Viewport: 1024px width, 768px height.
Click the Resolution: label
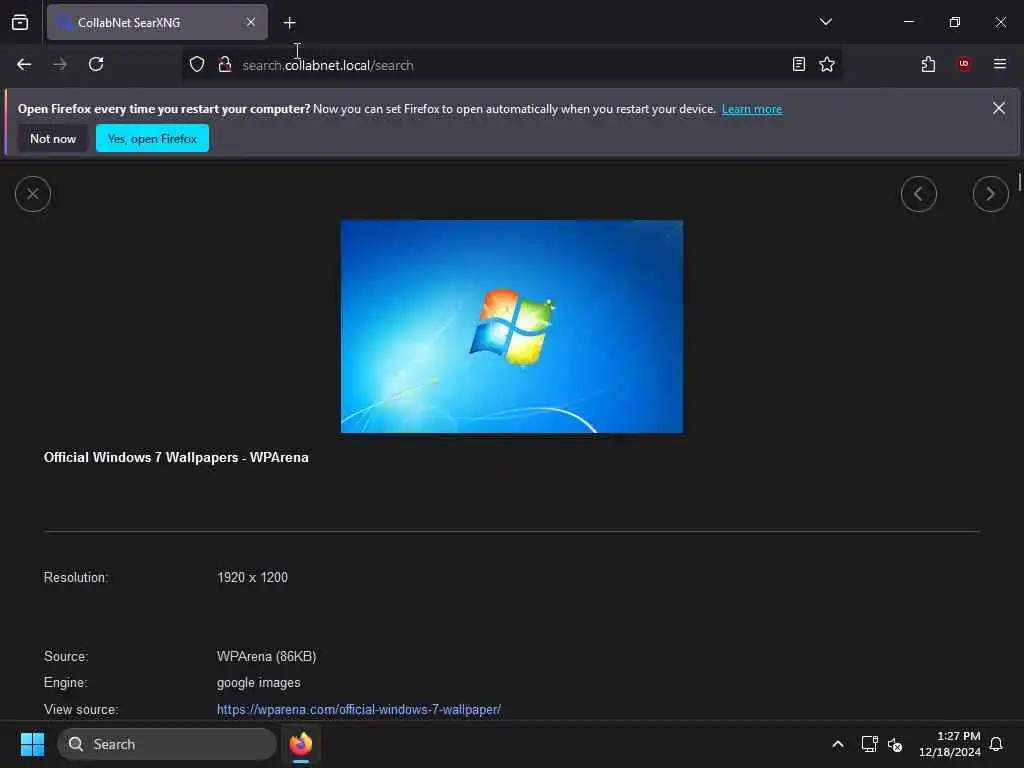[x=76, y=577]
